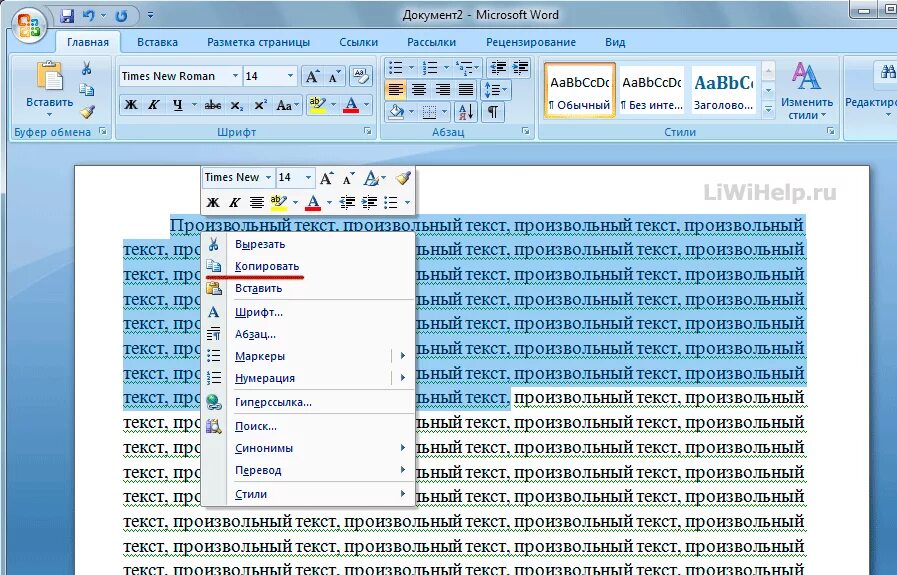The width and height of the screenshot is (897, 575).
Task: Open ribbon Font name combo box
Action: (180, 76)
